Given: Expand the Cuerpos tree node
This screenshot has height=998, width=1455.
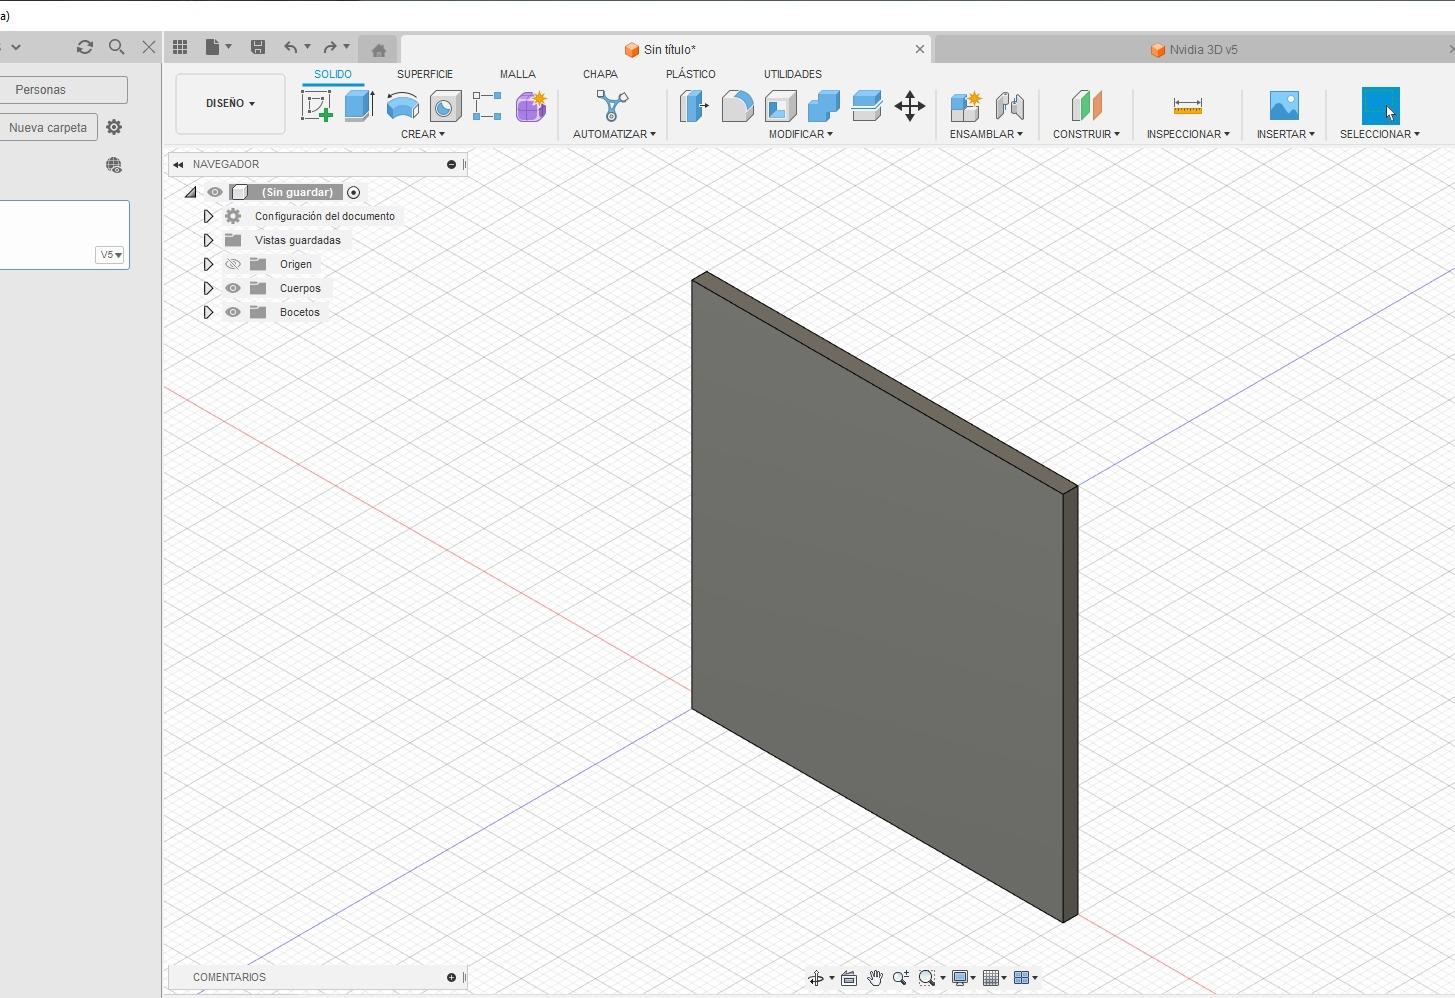Looking at the screenshot, I should pyautogui.click(x=208, y=288).
